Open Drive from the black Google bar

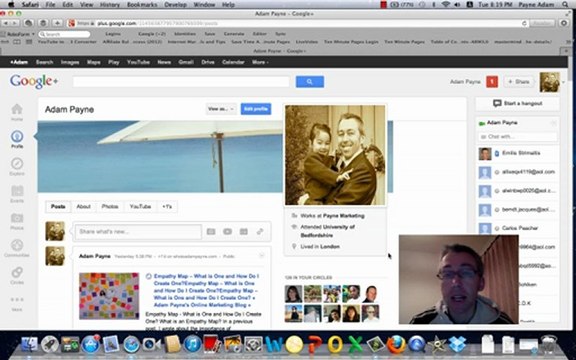coord(208,62)
